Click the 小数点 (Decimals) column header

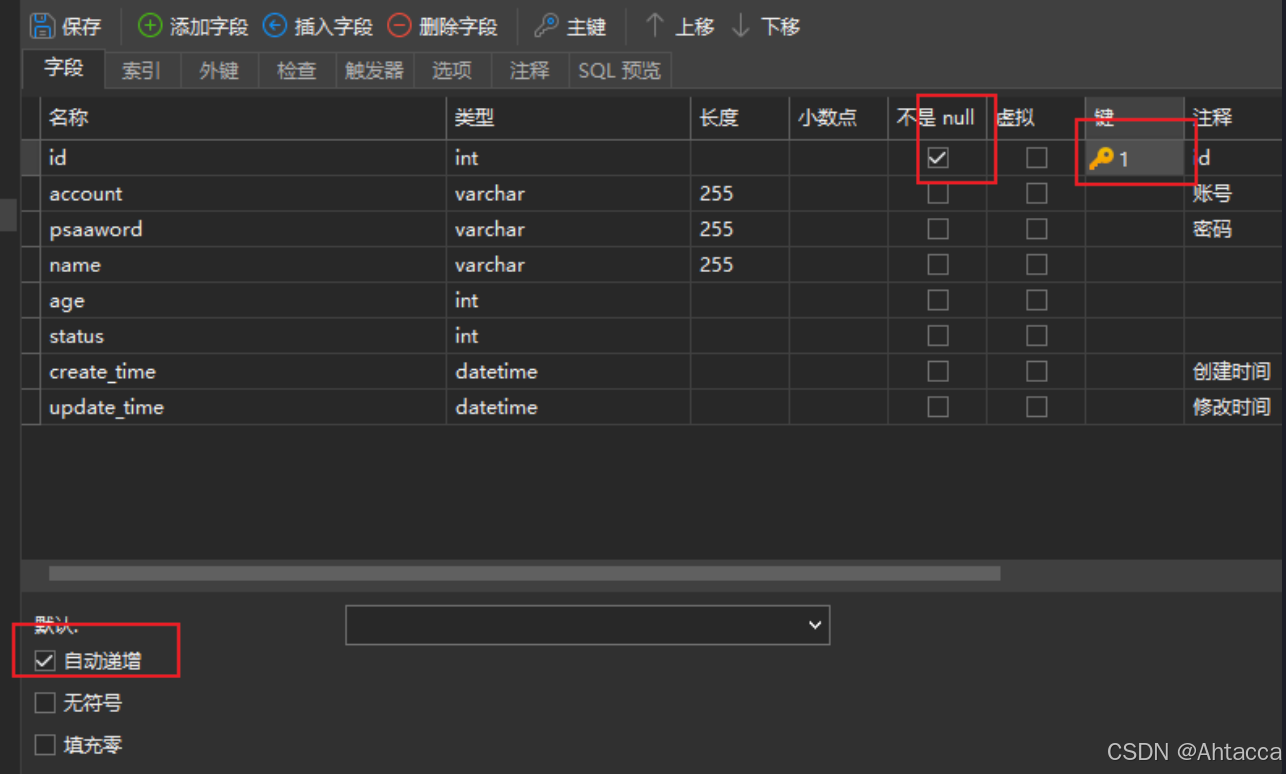tap(838, 118)
